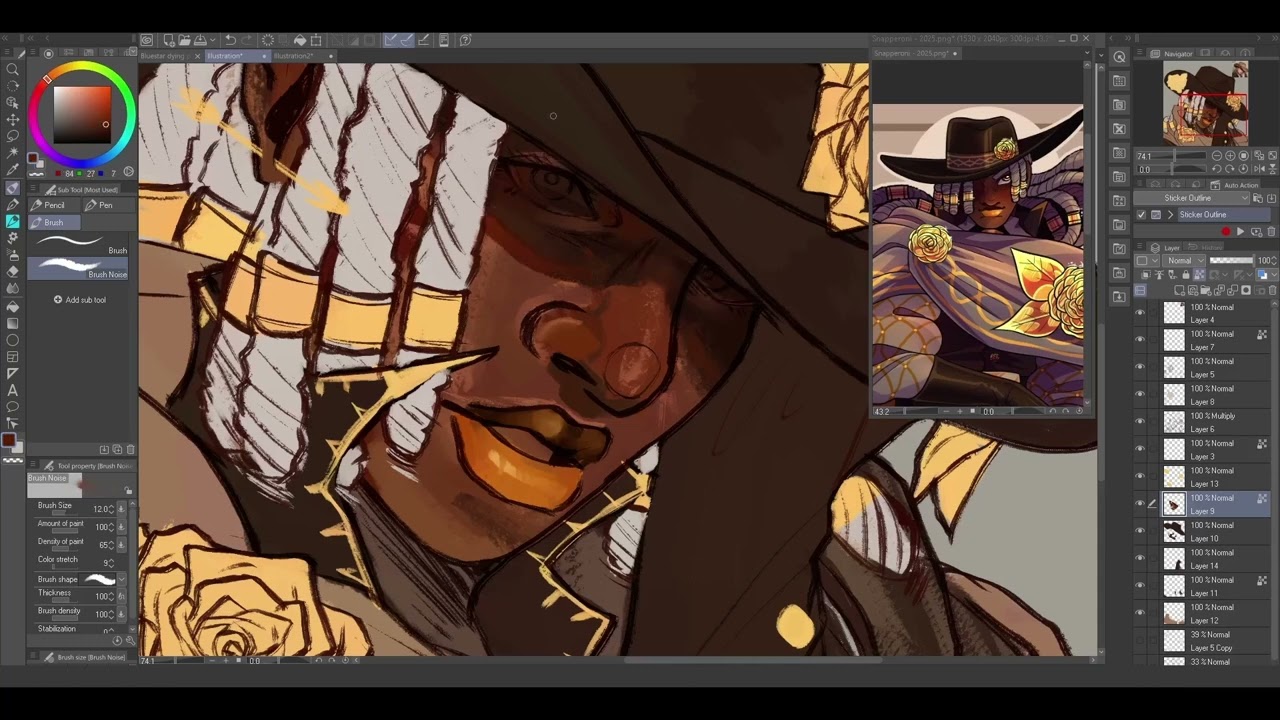This screenshot has width=1280, height=720.
Task: Select the Fill bucket tool
Action: (13, 305)
